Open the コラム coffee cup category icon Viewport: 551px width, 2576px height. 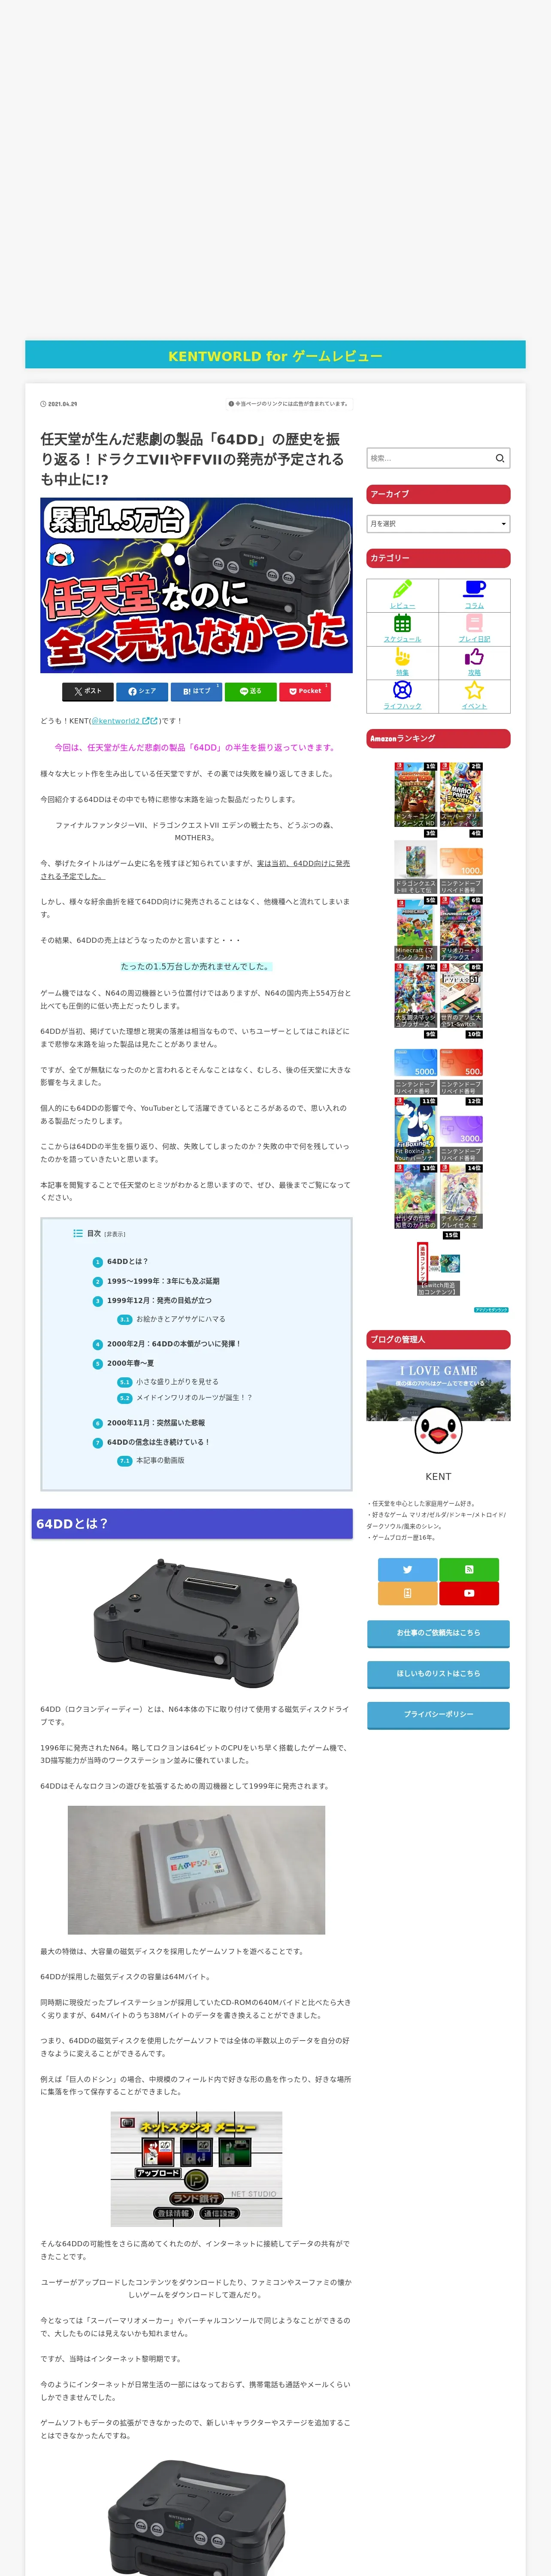click(474, 589)
